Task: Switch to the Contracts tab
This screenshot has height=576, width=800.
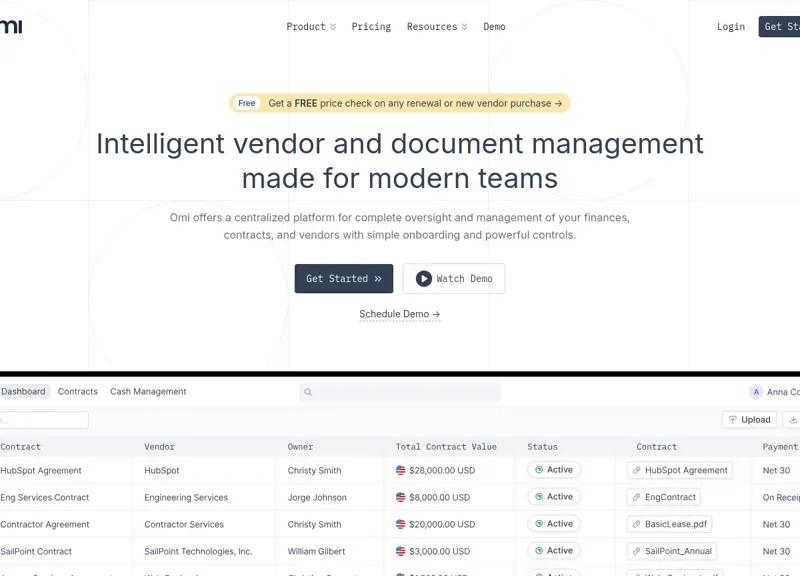Action: pos(78,392)
